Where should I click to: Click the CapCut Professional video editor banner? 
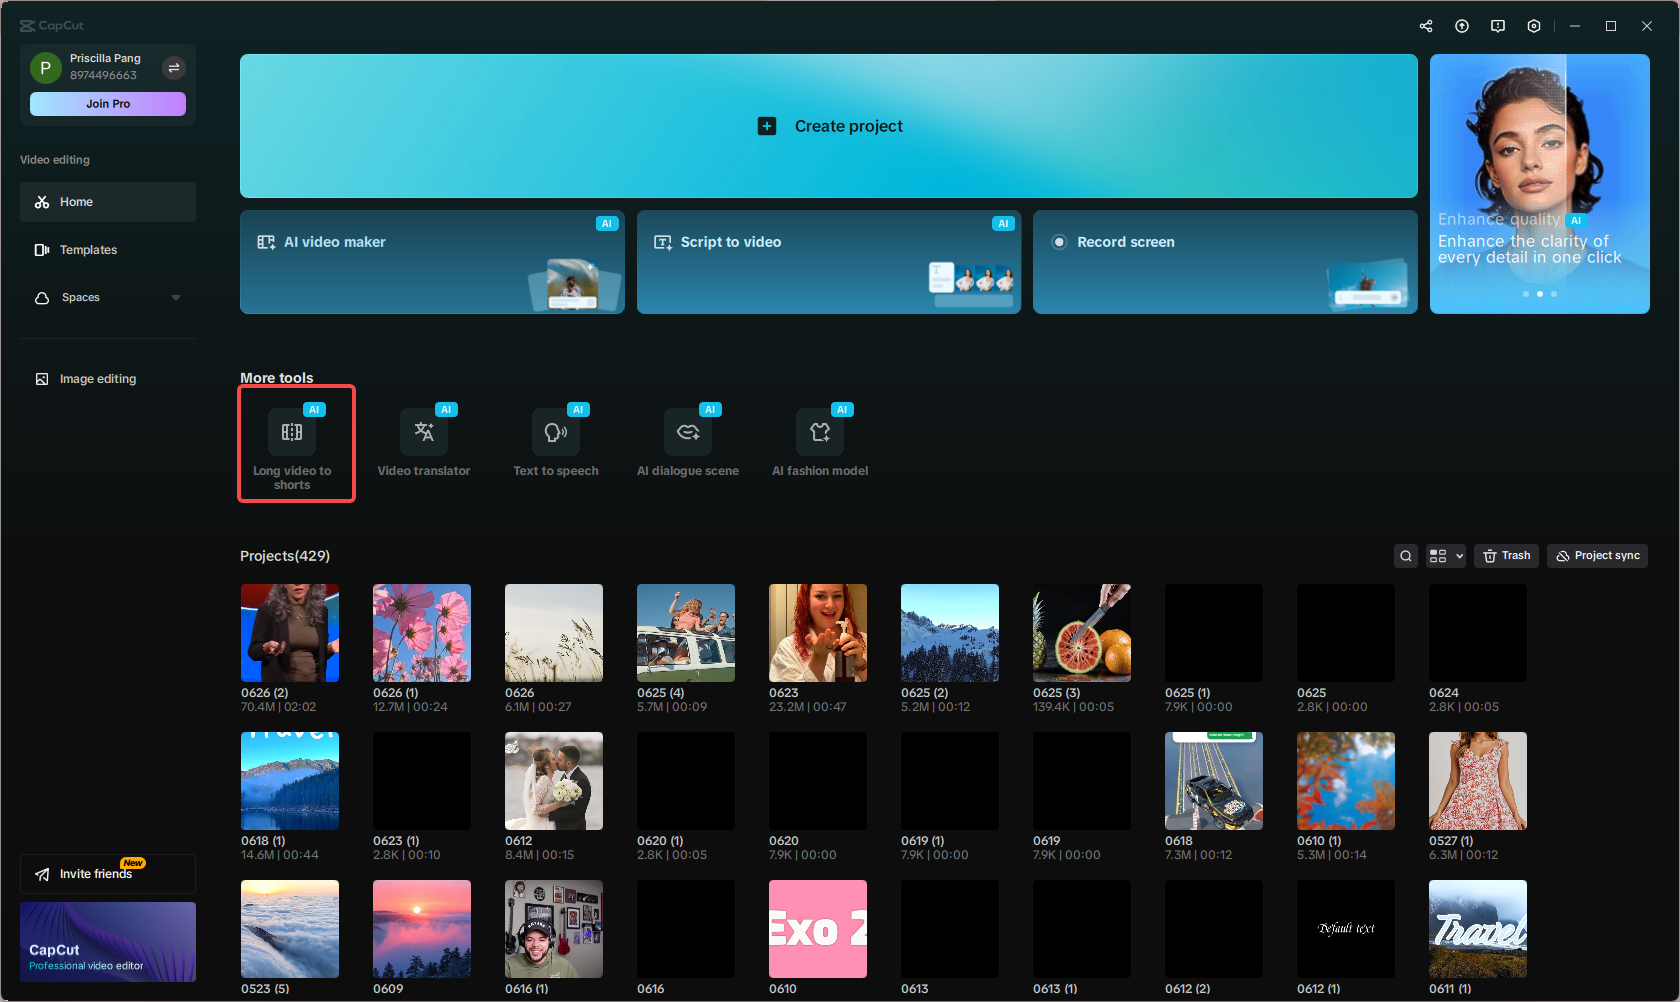(x=108, y=942)
